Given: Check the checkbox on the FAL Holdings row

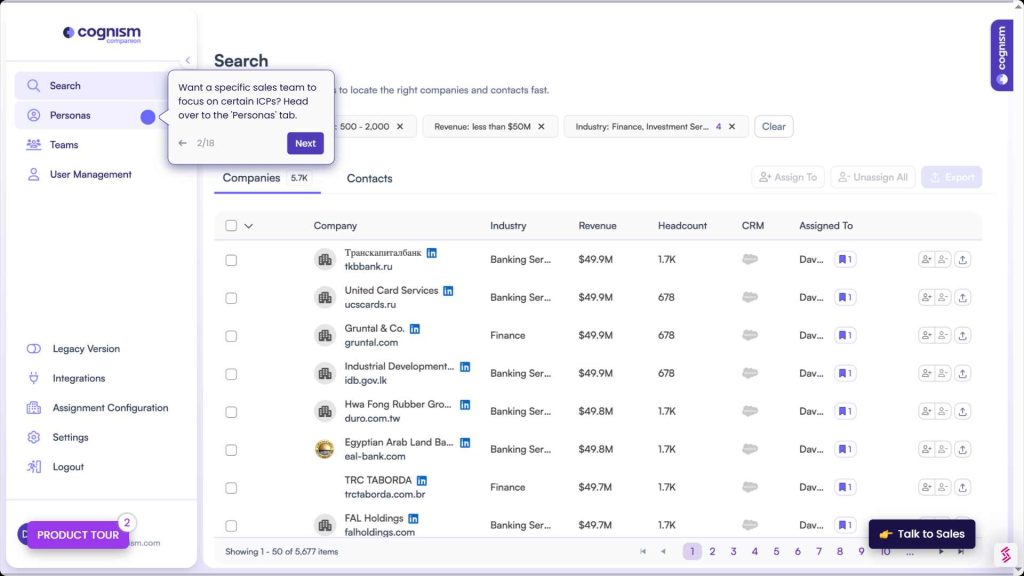Looking at the screenshot, I should (231, 525).
